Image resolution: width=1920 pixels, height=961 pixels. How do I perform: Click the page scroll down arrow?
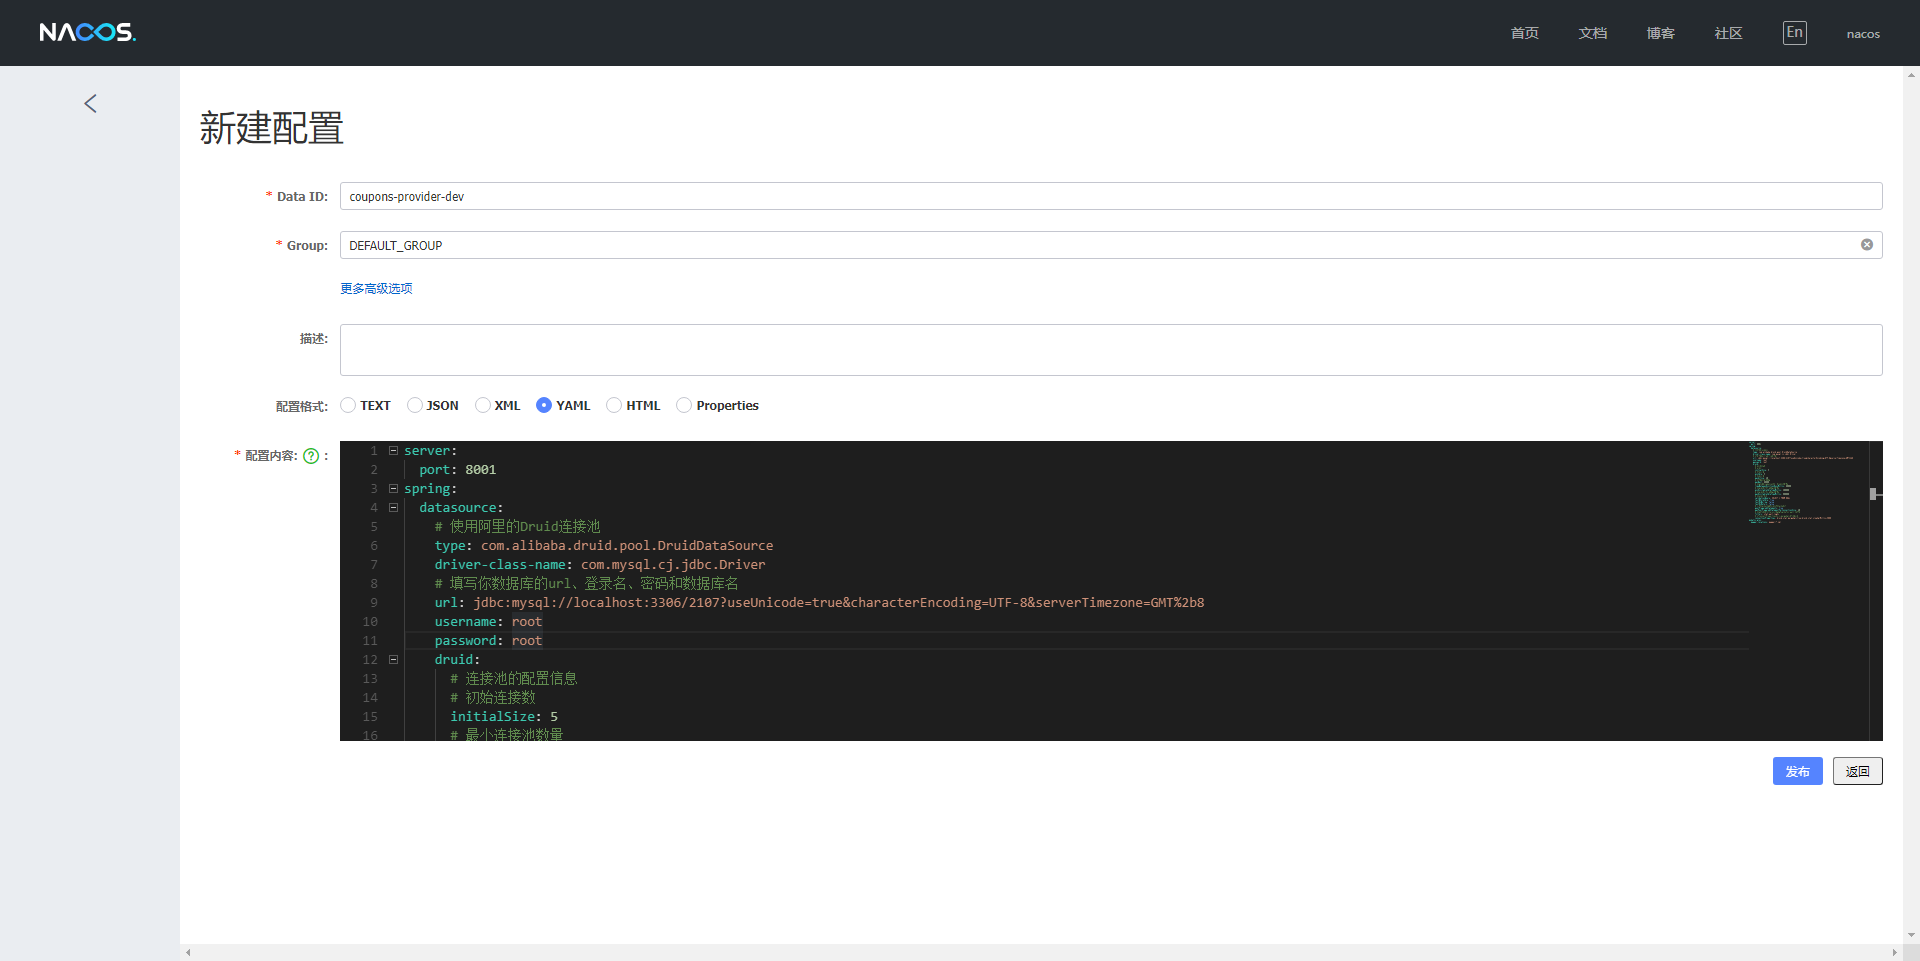(x=1911, y=936)
